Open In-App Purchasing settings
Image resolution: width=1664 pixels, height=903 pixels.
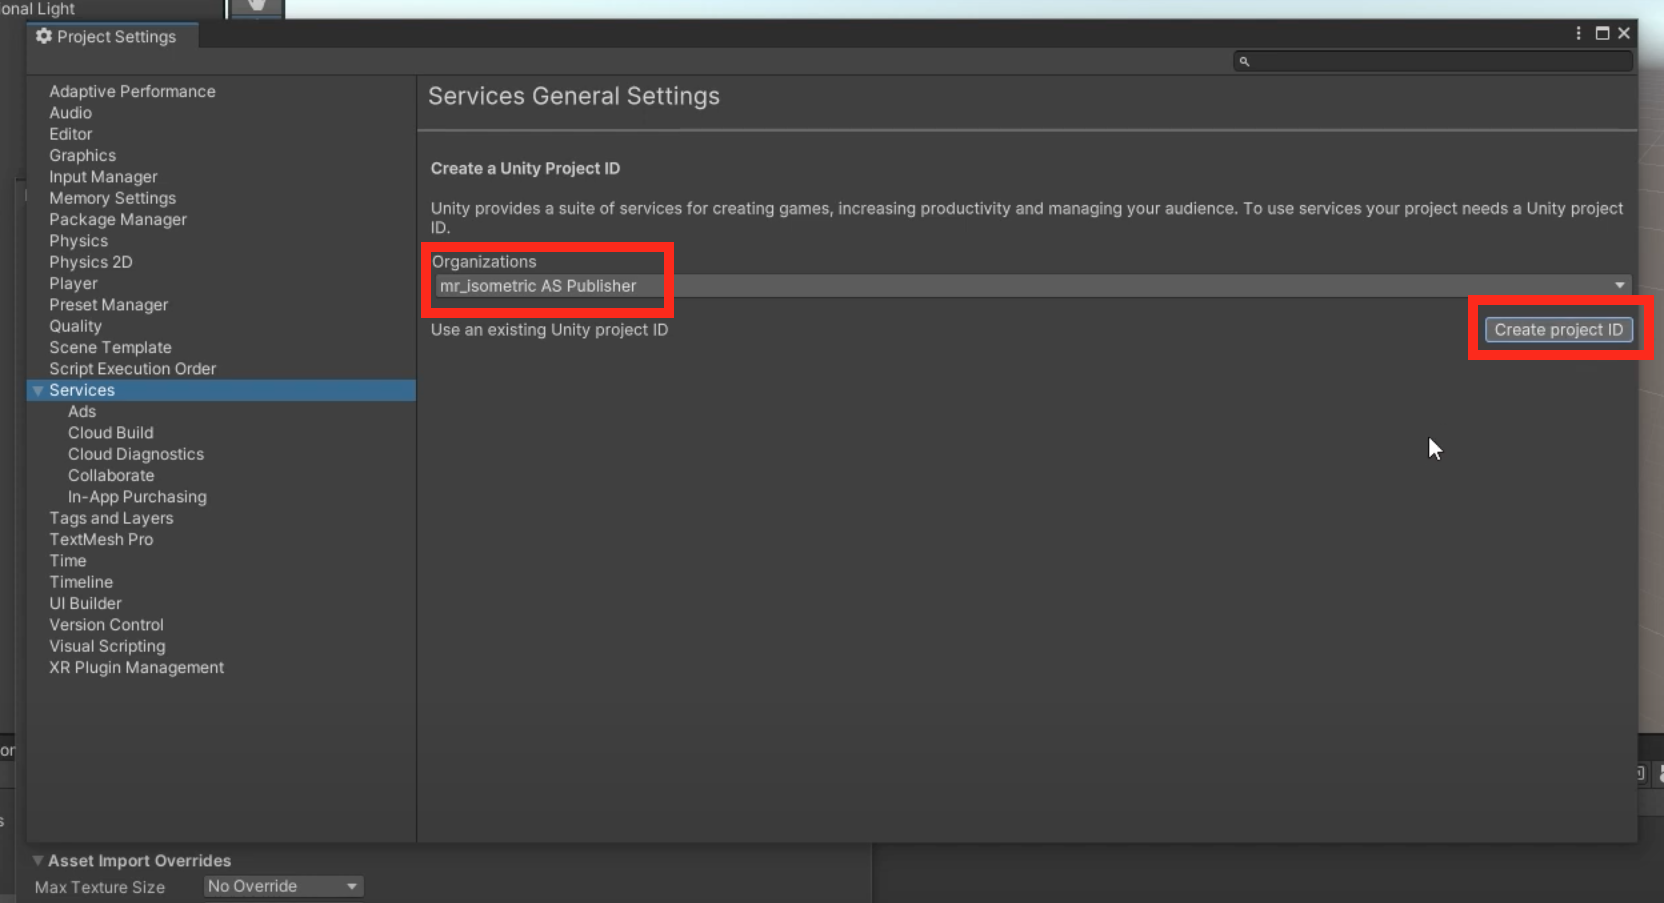pos(137,497)
